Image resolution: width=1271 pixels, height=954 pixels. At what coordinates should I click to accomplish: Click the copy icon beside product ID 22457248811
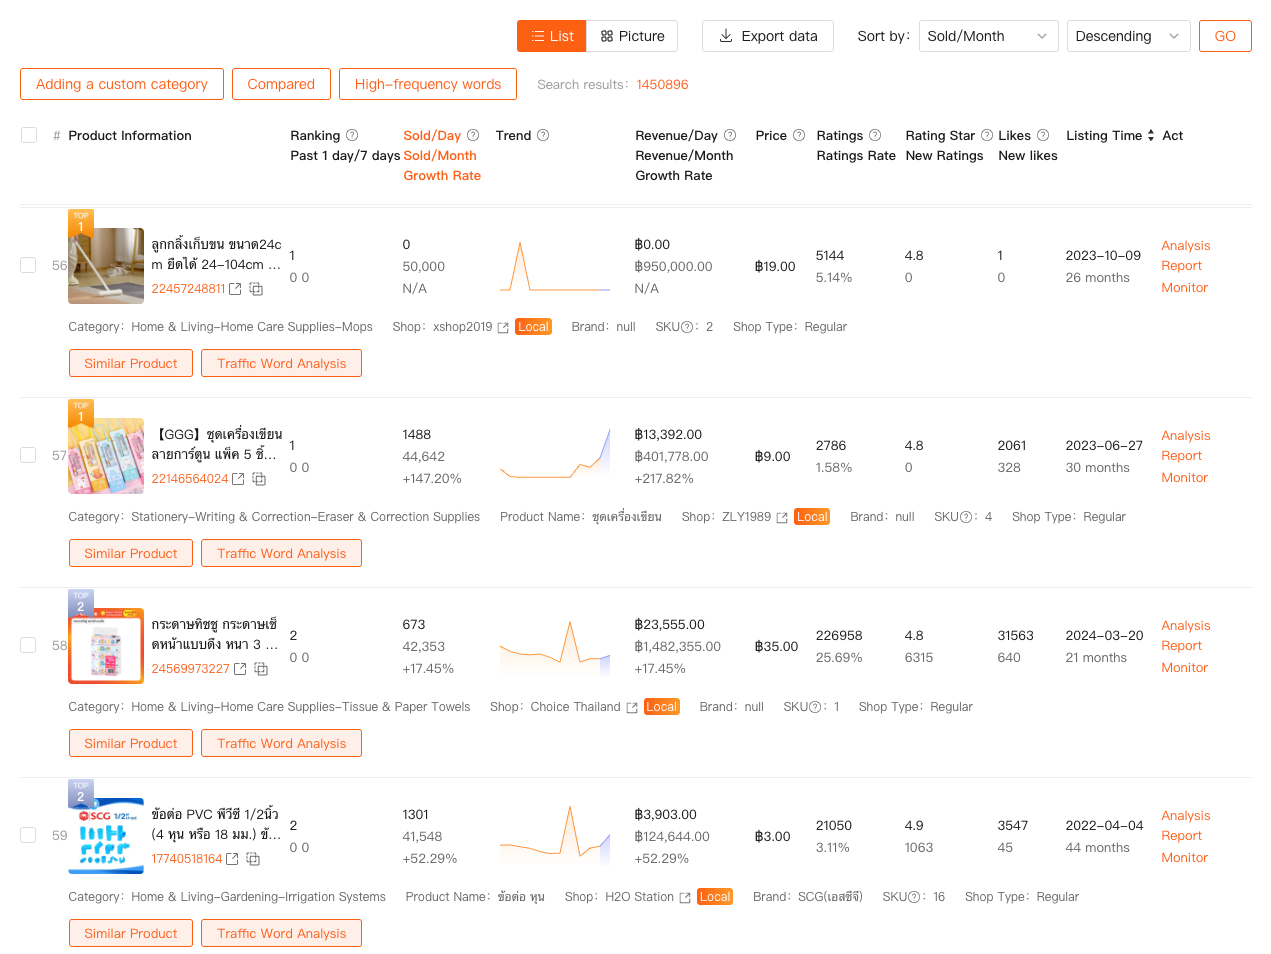(x=256, y=289)
